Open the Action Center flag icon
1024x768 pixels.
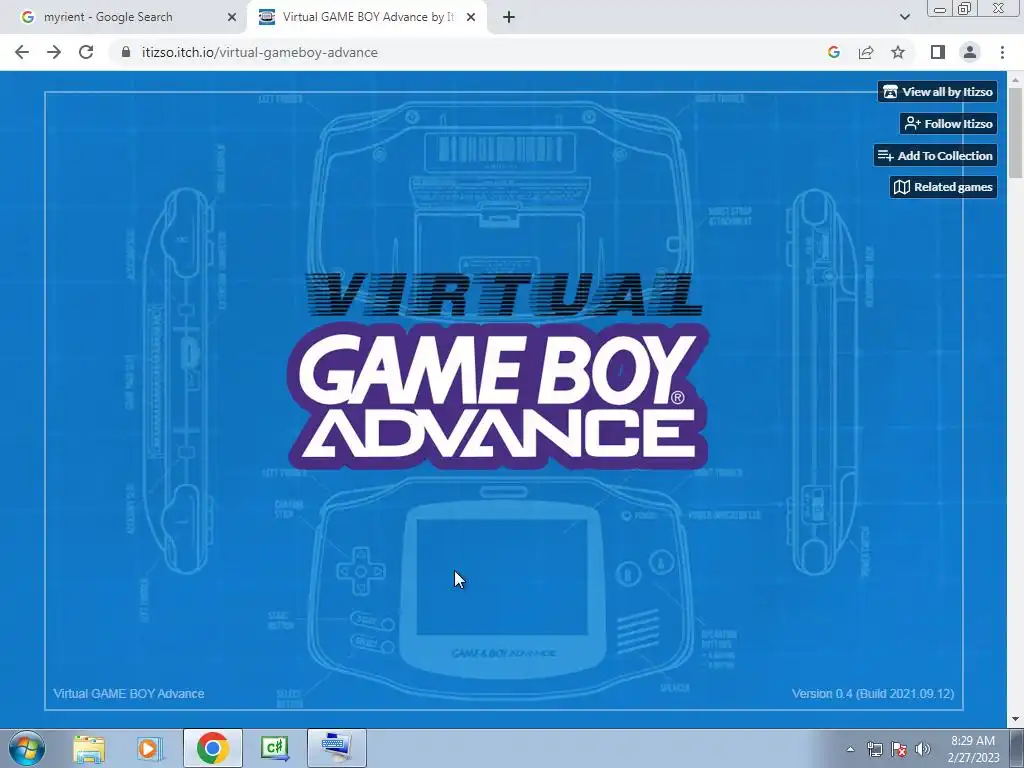click(x=899, y=749)
